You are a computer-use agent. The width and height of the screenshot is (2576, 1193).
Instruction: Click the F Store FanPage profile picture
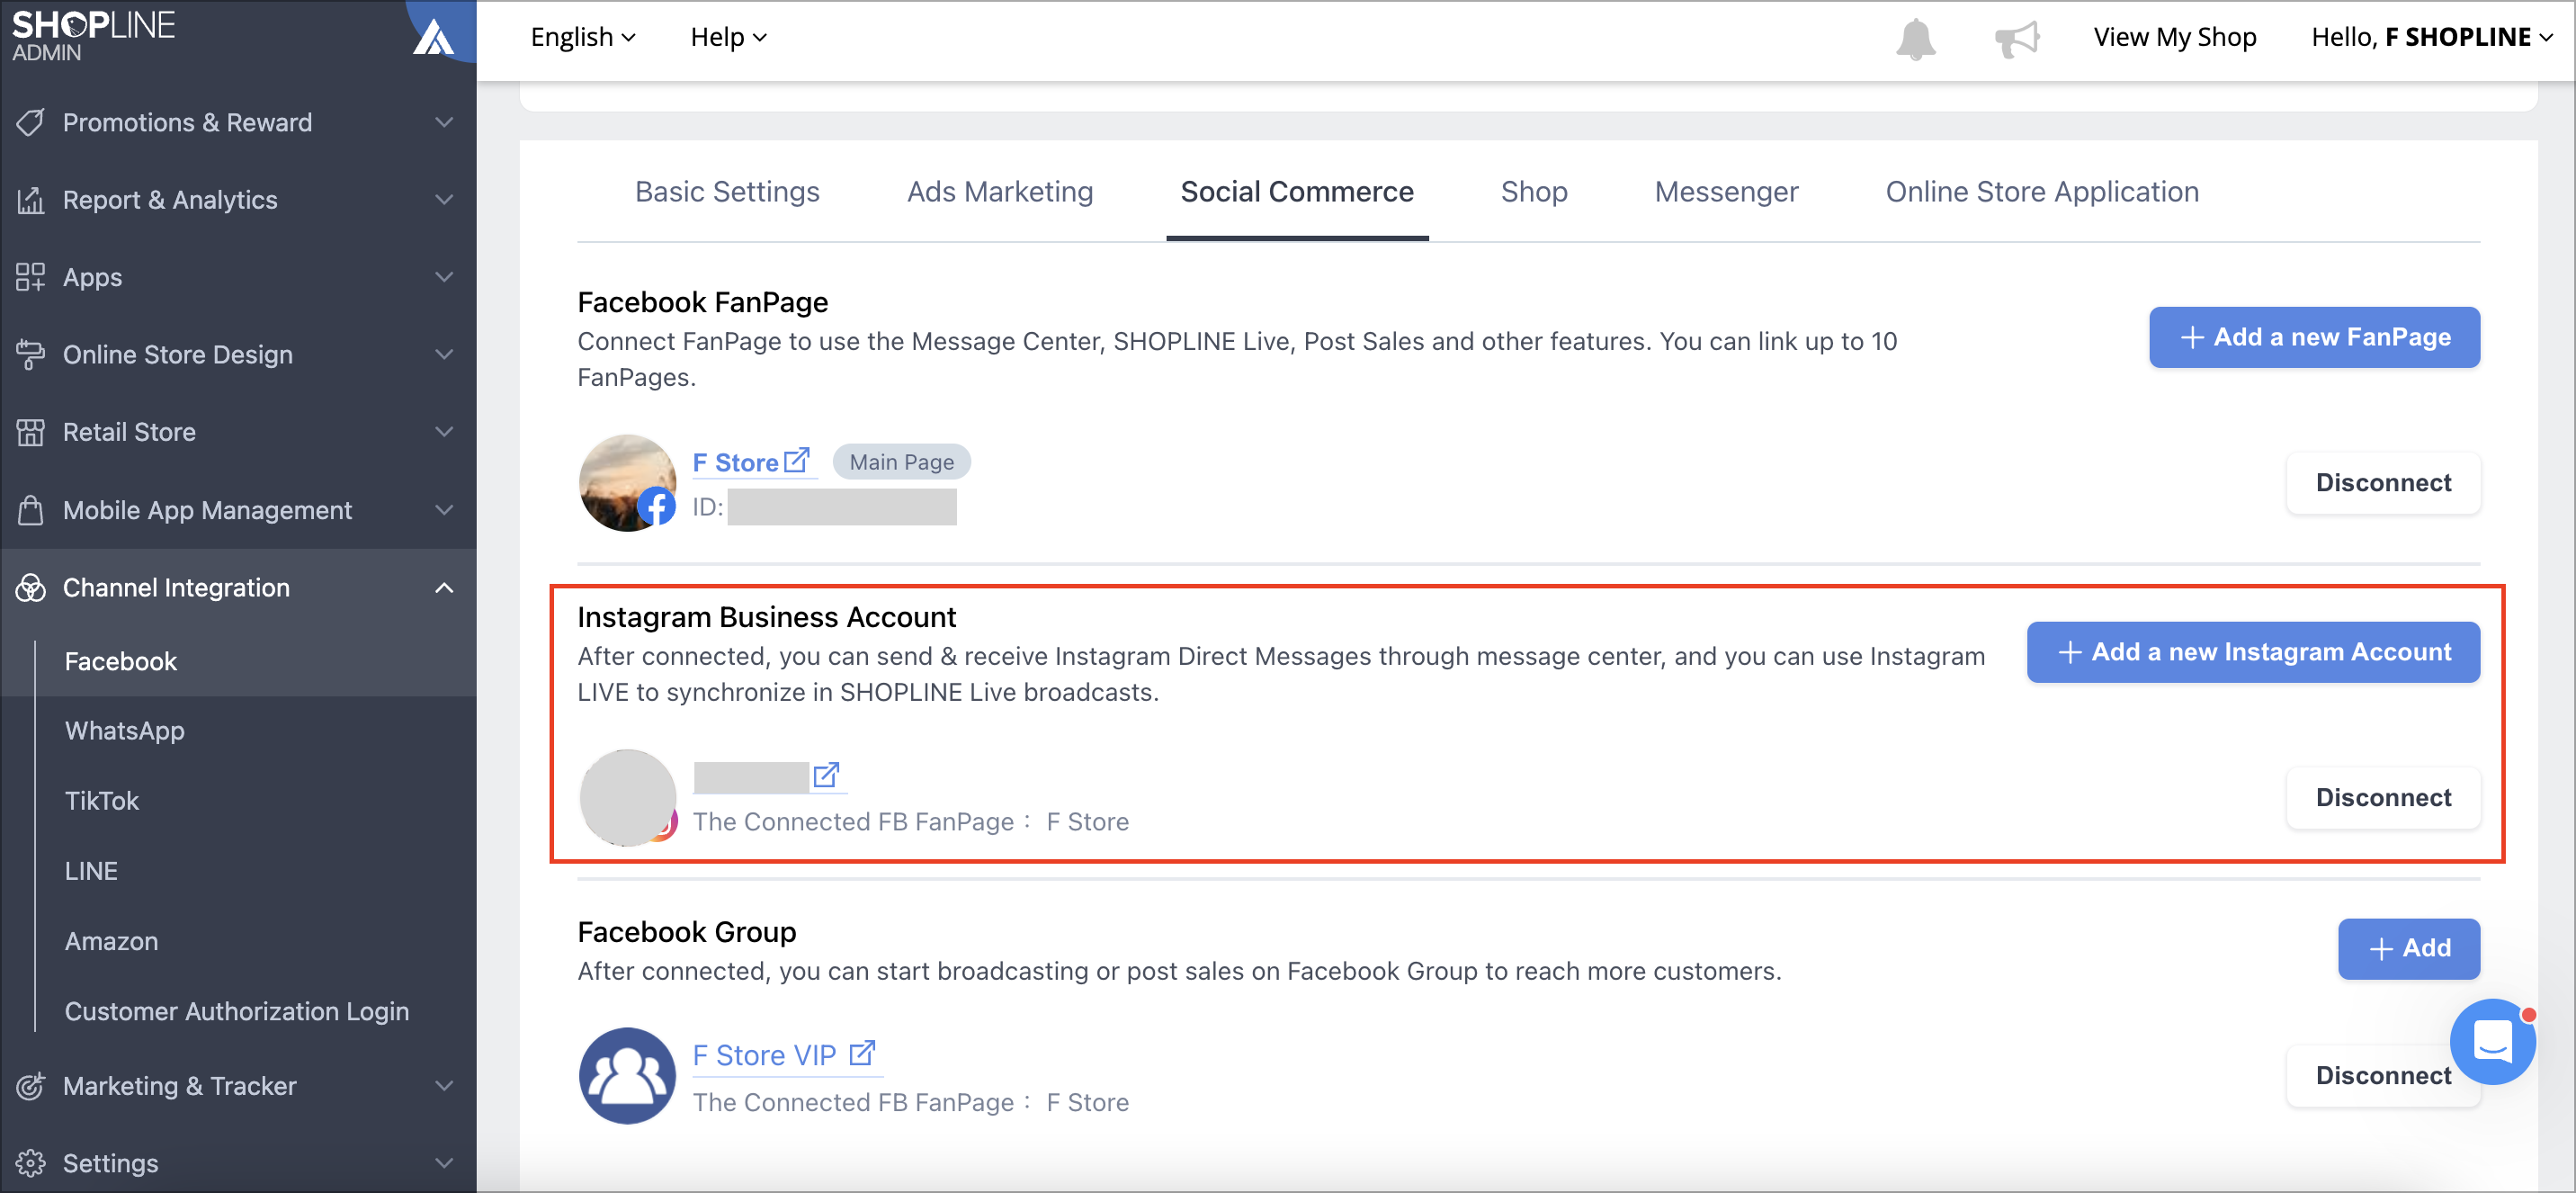[627, 483]
